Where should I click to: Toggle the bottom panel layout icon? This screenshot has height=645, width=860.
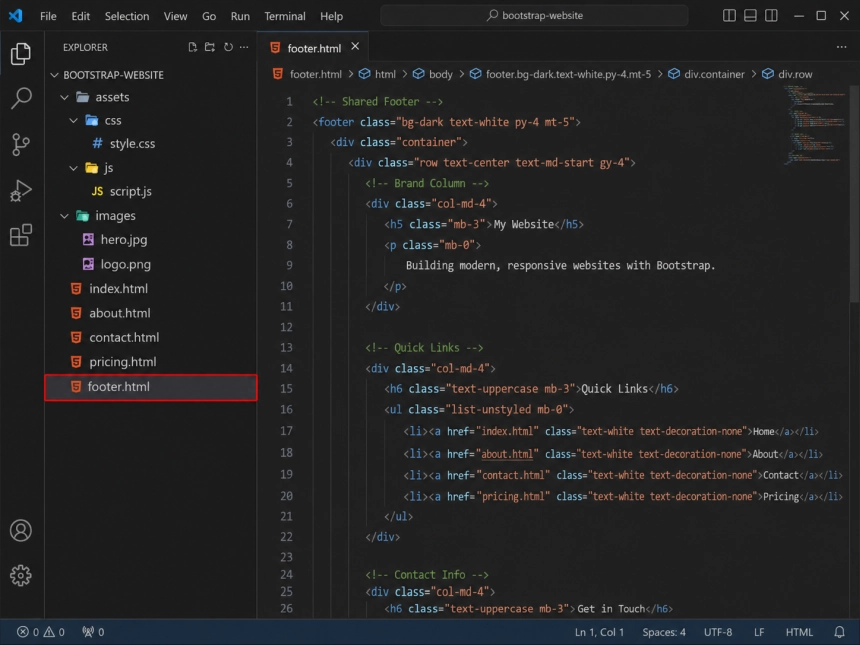(x=750, y=15)
